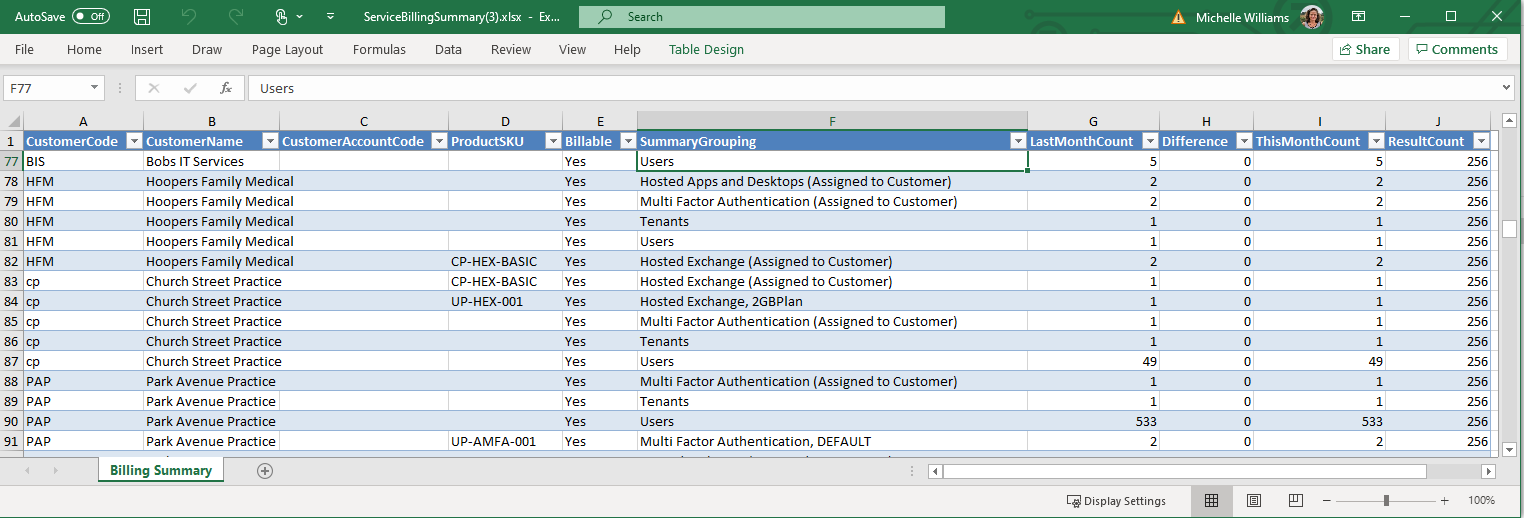Open the Comments button
This screenshot has width=1524, height=518.
(1457, 49)
